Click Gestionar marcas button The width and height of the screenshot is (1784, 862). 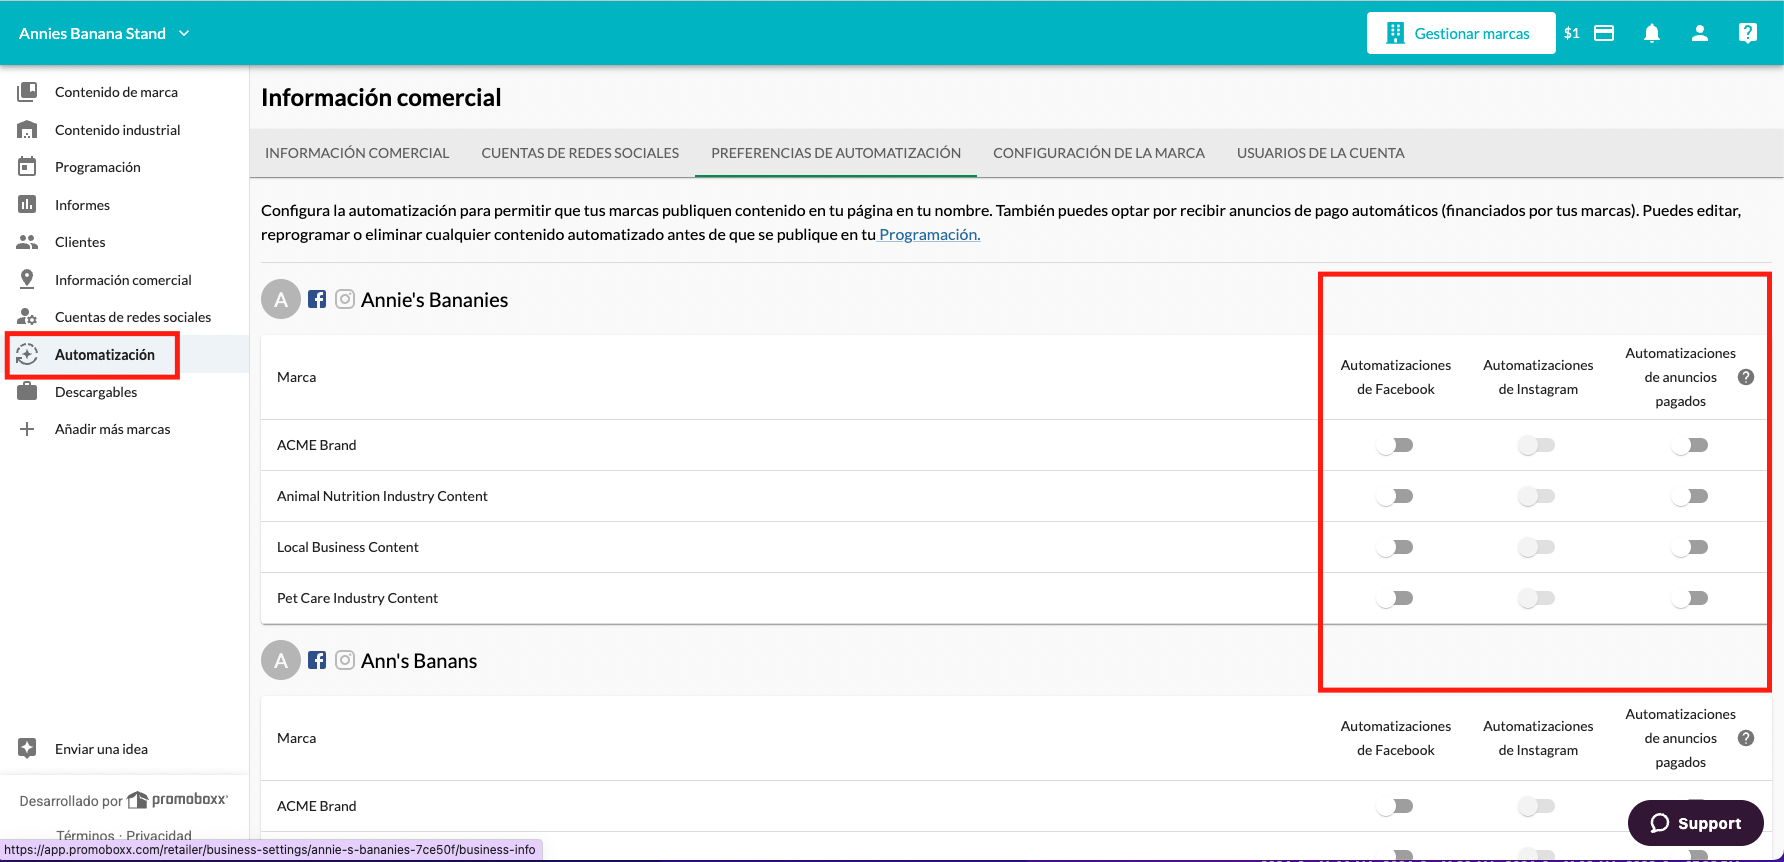tap(1461, 33)
